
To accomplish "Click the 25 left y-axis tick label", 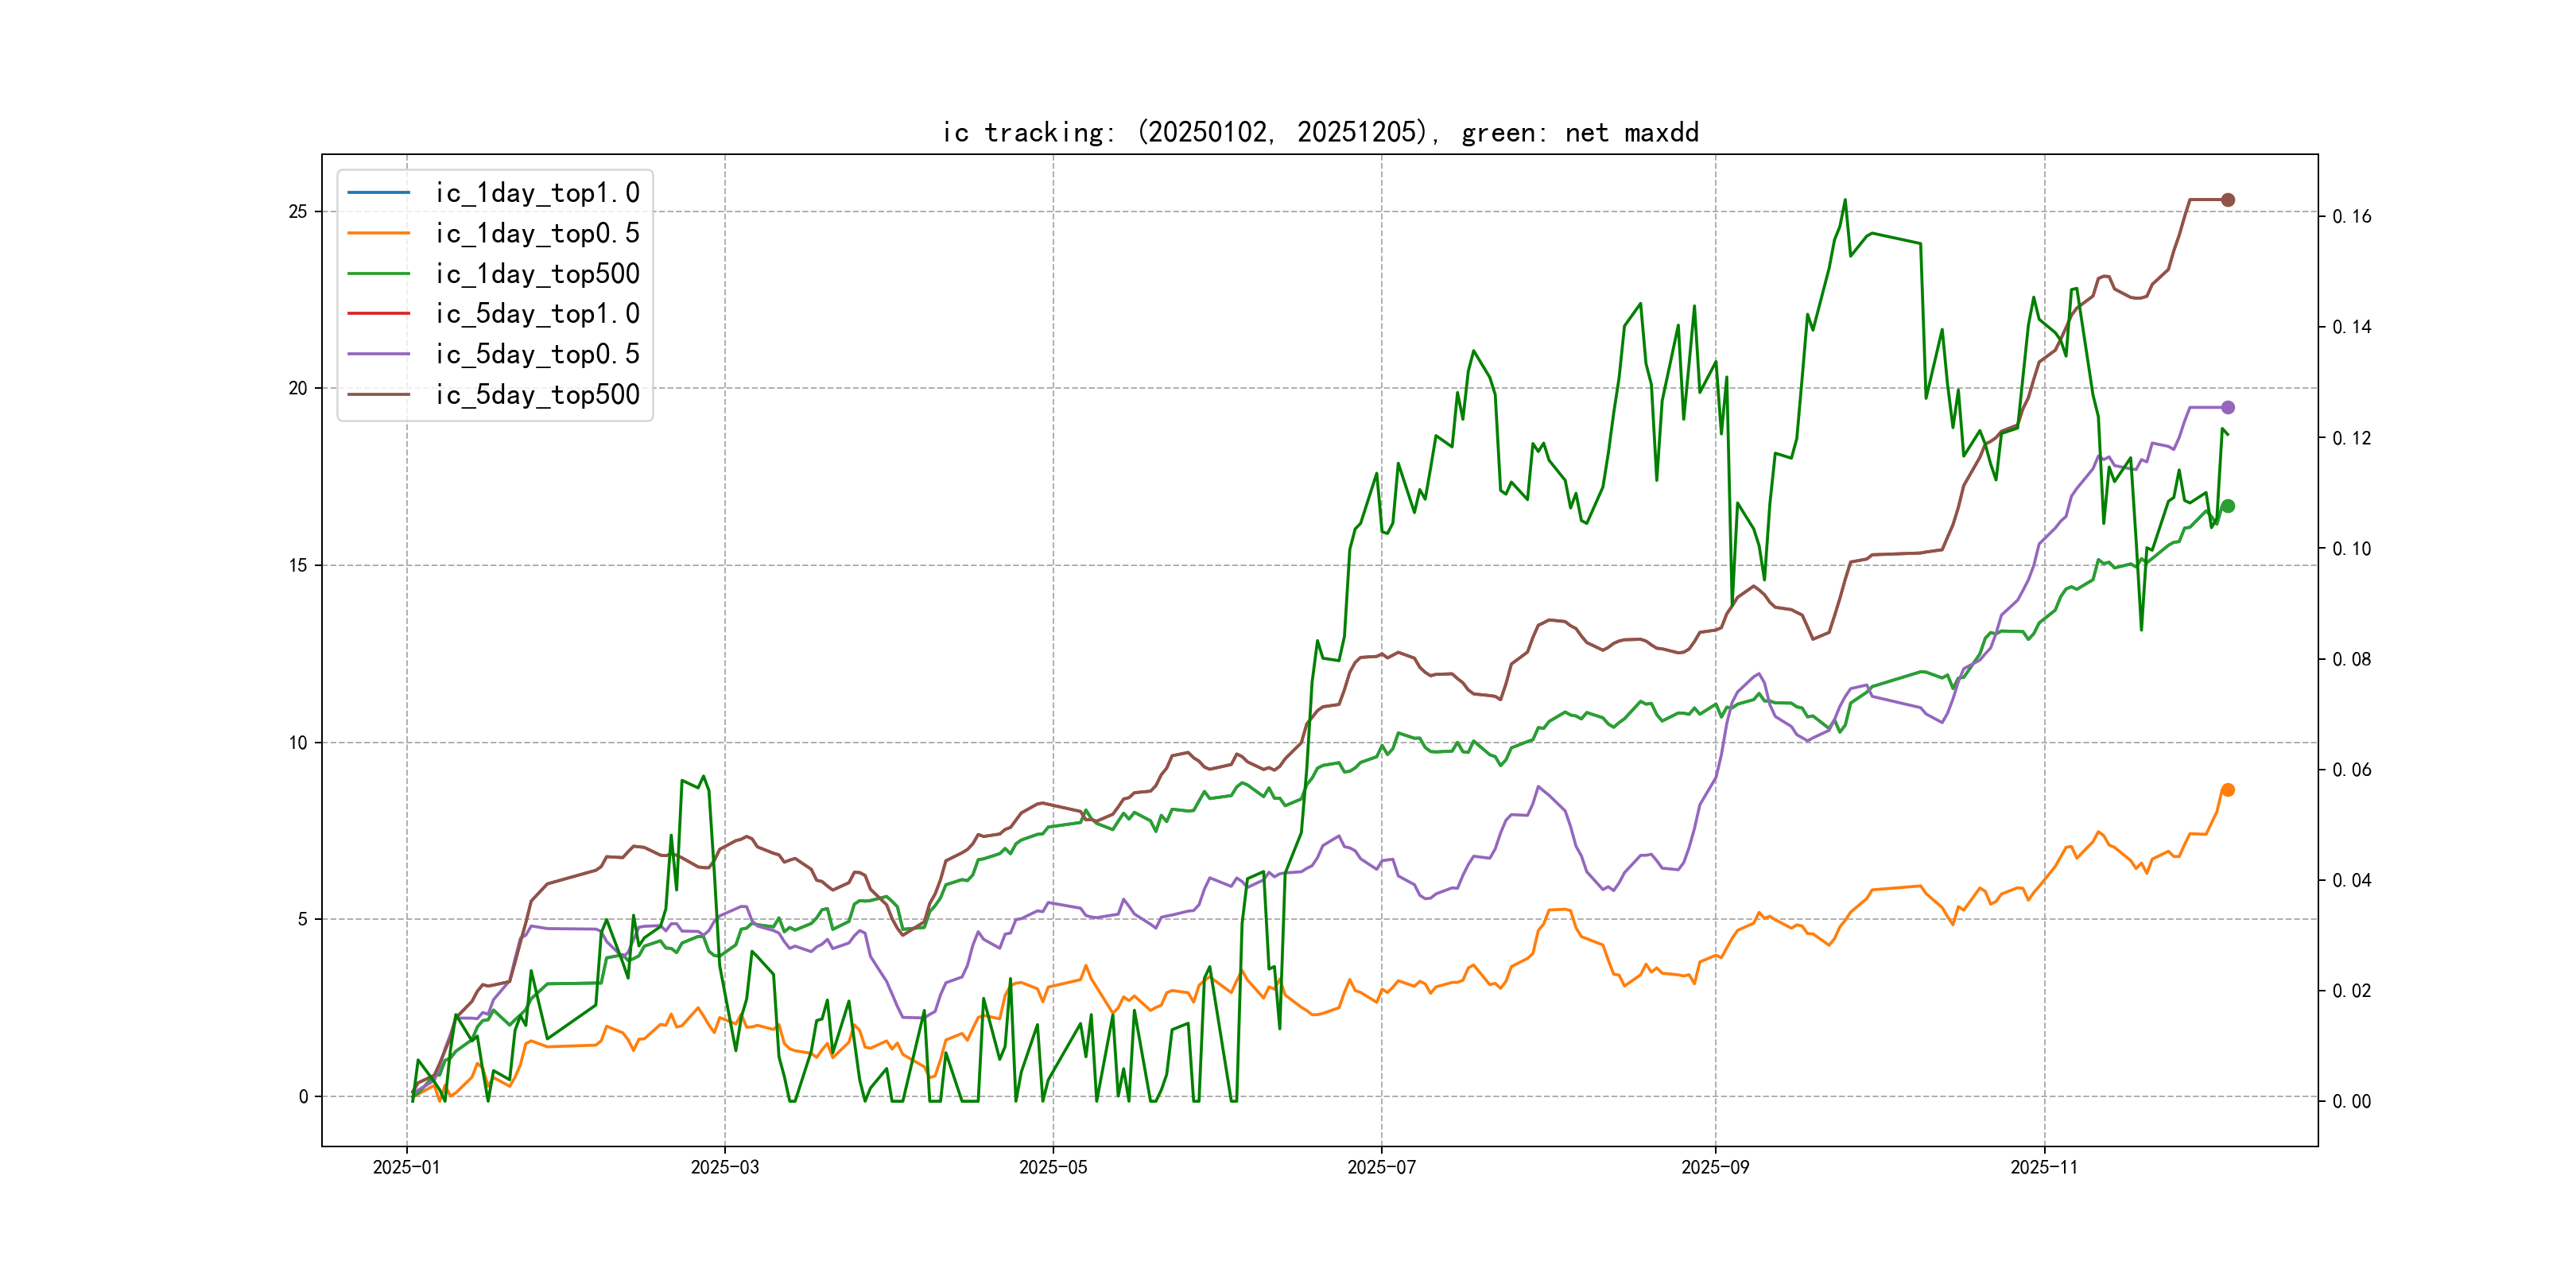I will tap(298, 211).
